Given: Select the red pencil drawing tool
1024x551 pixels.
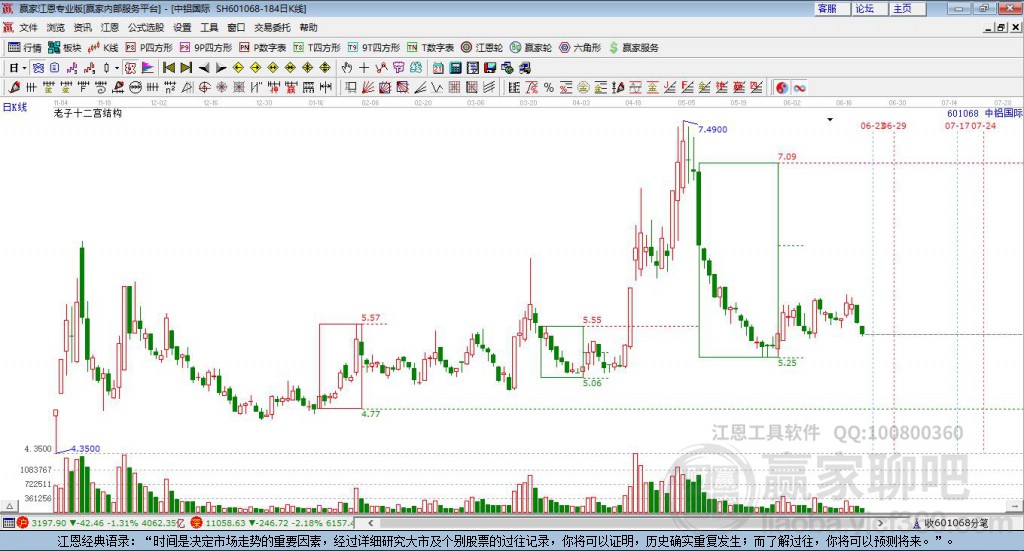Looking at the screenshot, I should (x=14, y=87).
